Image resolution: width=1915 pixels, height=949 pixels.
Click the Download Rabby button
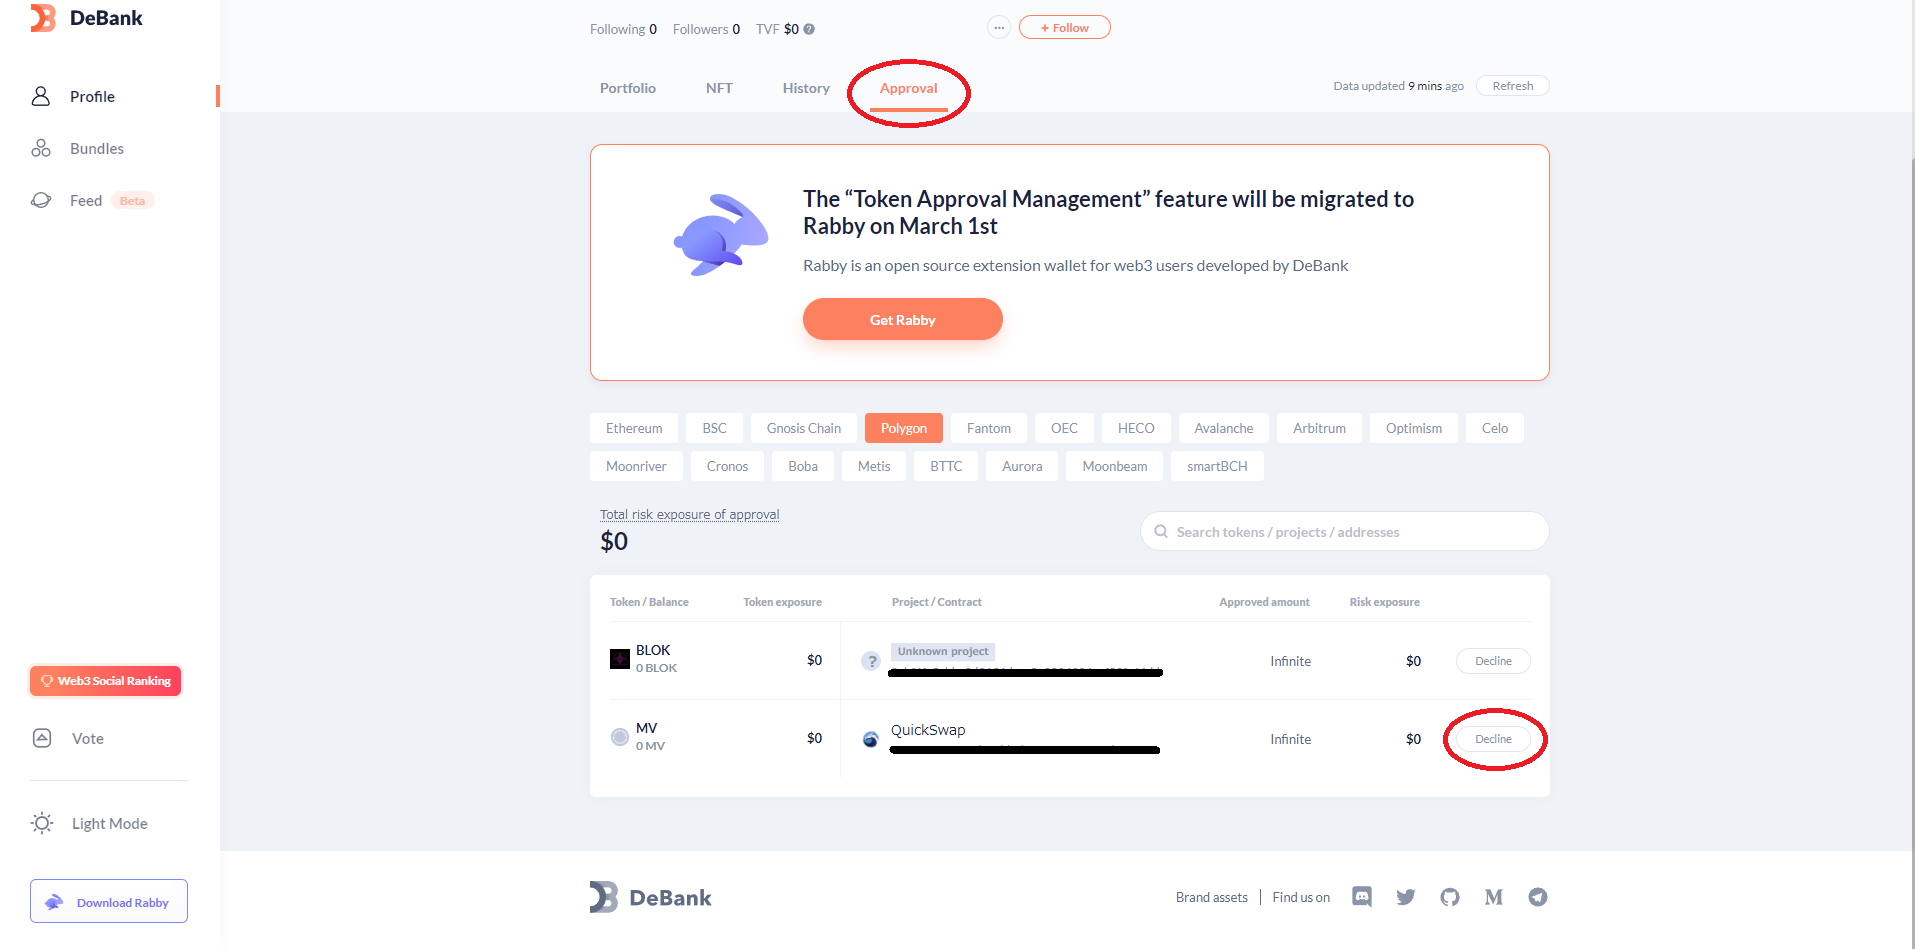click(x=109, y=901)
